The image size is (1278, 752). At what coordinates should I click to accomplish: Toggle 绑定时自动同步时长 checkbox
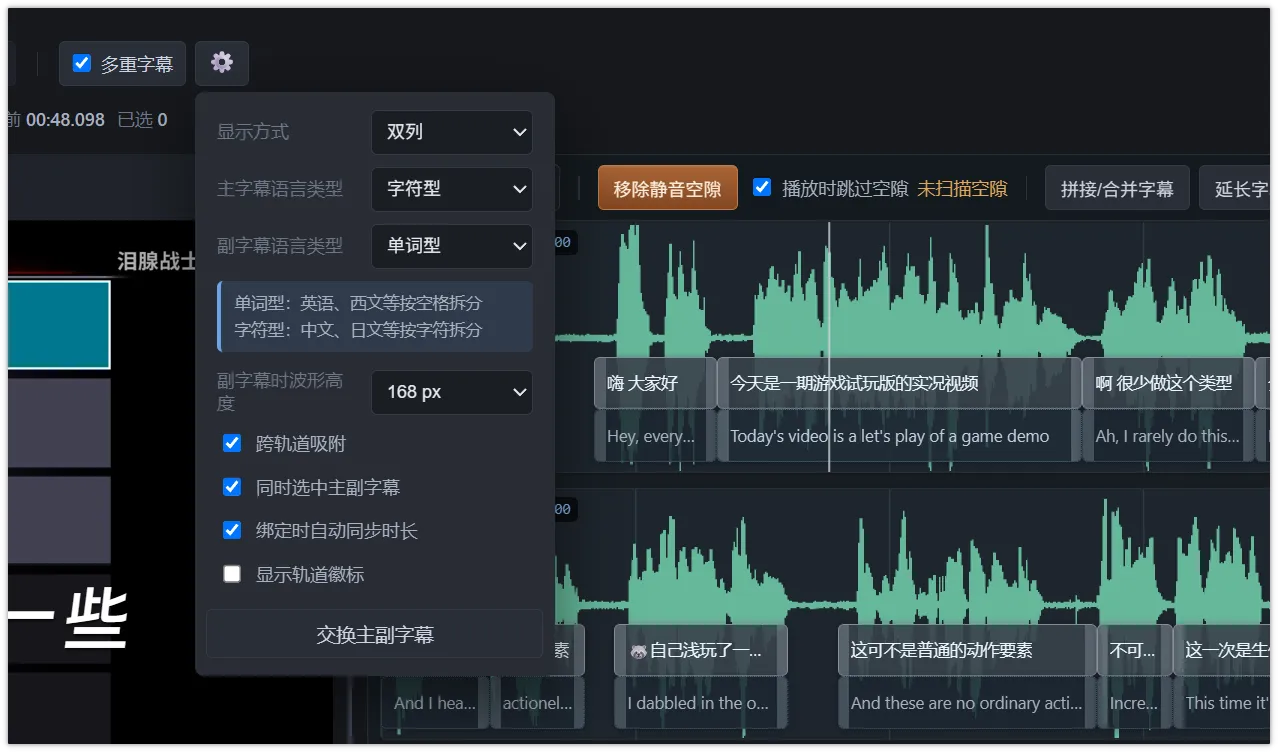232,530
